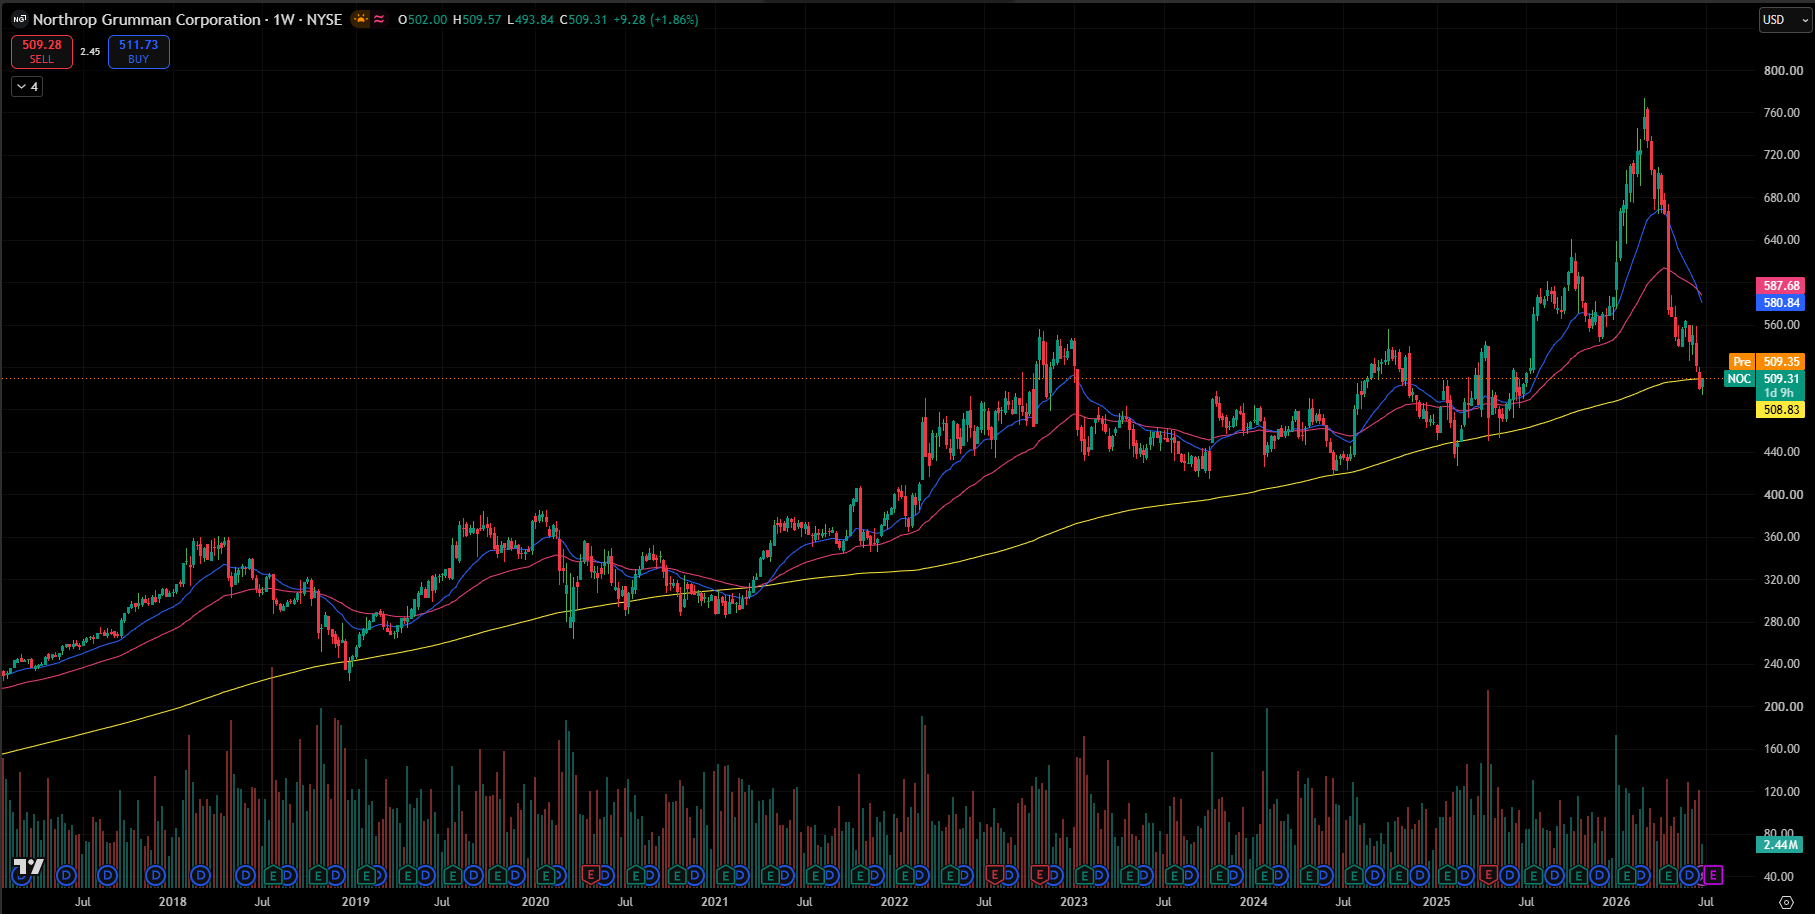The image size is (1815, 914).
Task: Click the Northrop Grumman Corporation chart title
Action: click(146, 19)
